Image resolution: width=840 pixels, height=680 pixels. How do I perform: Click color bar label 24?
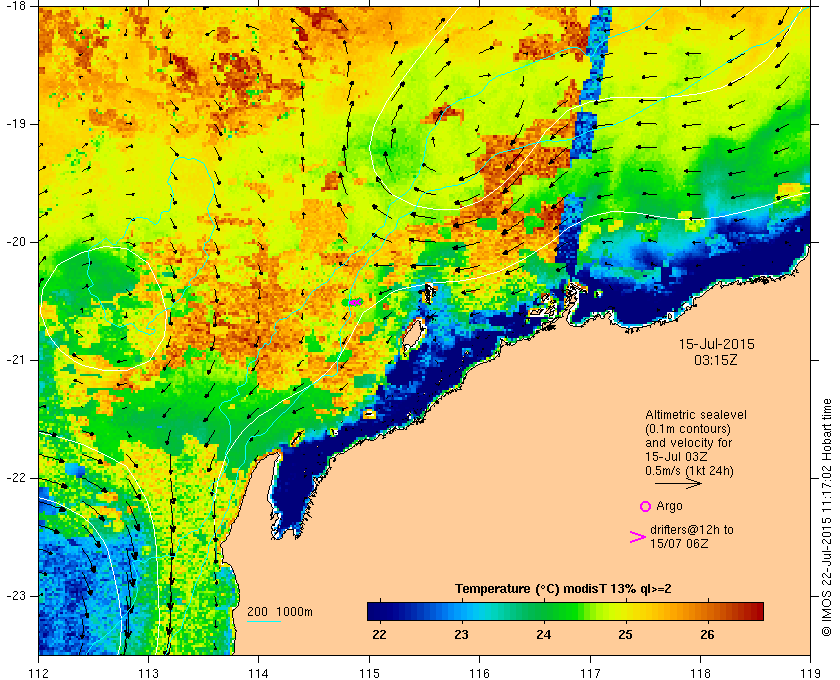(x=543, y=635)
